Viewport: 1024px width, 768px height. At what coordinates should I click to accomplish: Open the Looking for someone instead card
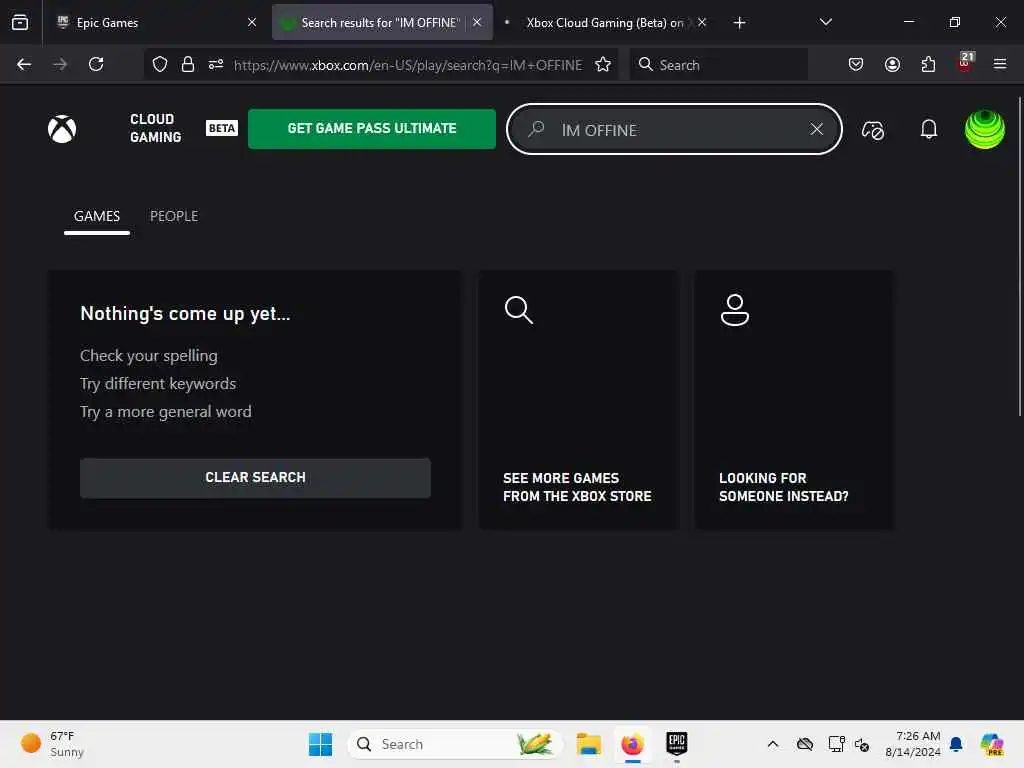click(794, 400)
